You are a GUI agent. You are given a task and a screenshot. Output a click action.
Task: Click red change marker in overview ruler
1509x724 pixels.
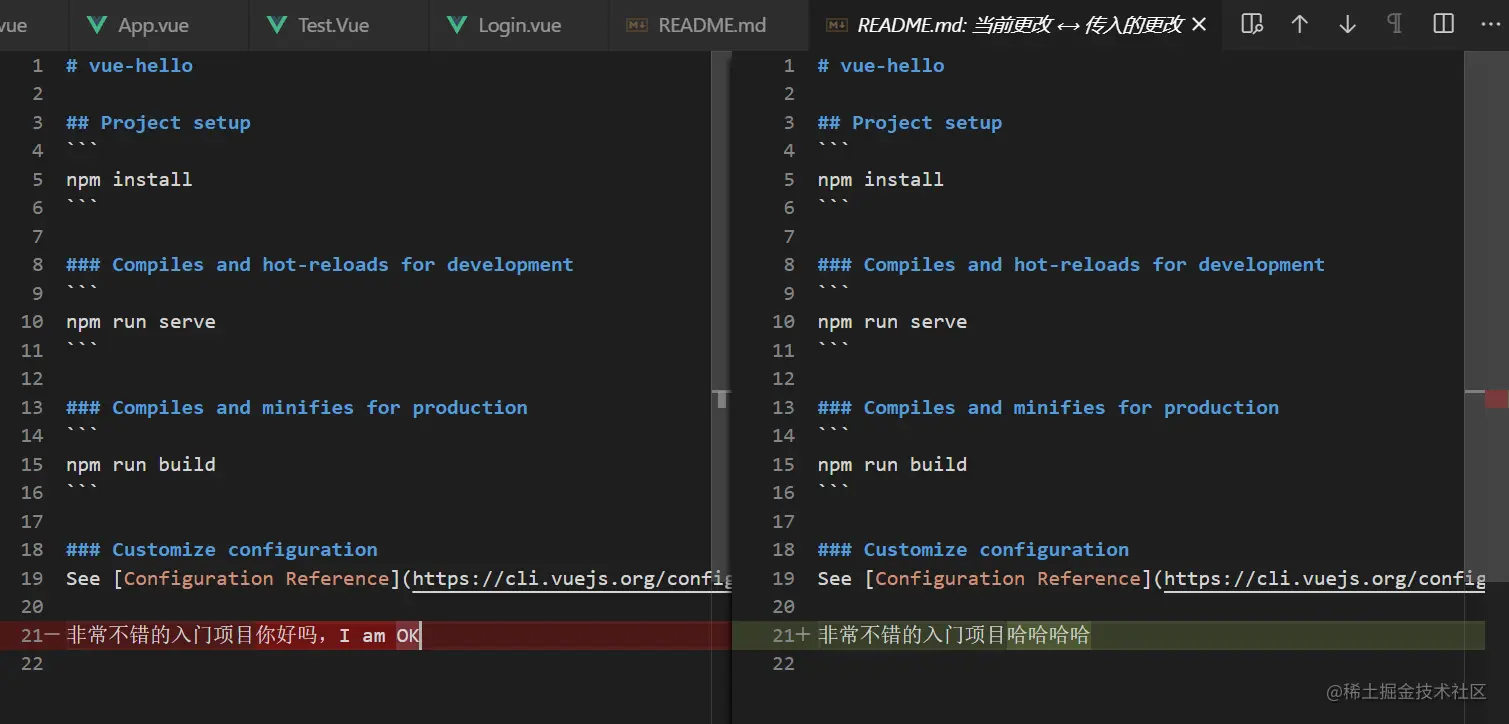1497,399
